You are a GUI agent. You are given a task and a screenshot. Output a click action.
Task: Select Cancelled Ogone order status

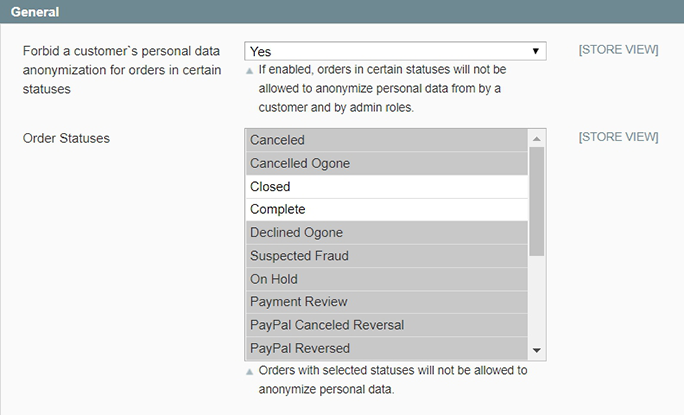coord(386,163)
